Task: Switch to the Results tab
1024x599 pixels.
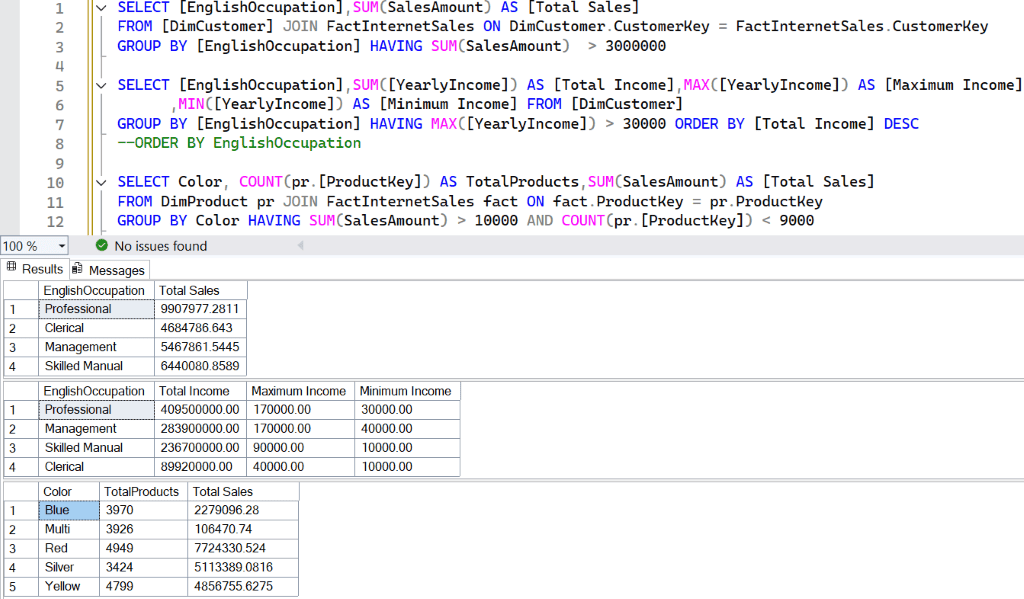Action: pos(42,269)
